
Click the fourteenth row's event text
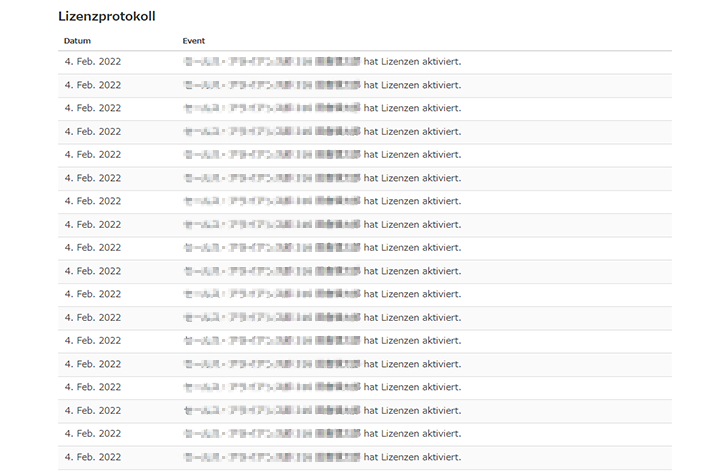(412, 364)
